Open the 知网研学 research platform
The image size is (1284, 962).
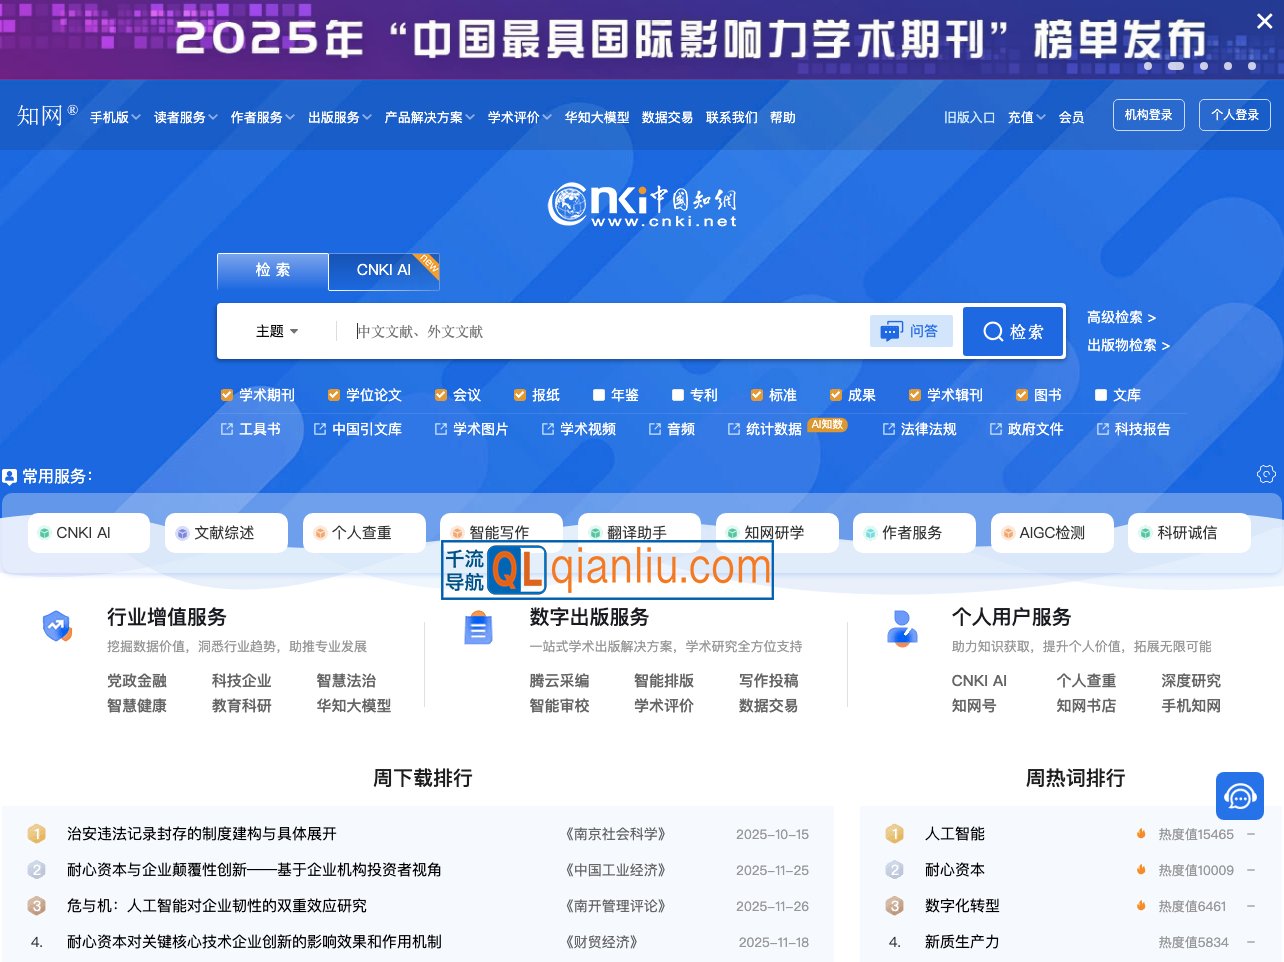pos(776,533)
